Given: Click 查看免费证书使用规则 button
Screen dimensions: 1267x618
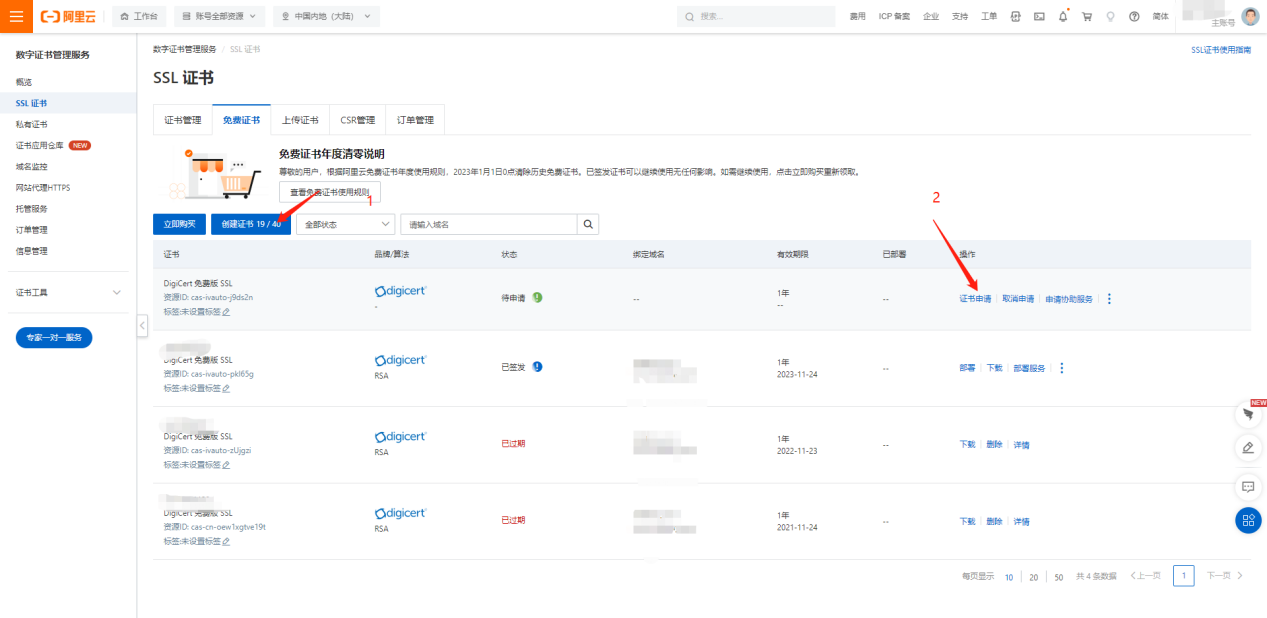Looking at the screenshot, I should tap(329, 192).
